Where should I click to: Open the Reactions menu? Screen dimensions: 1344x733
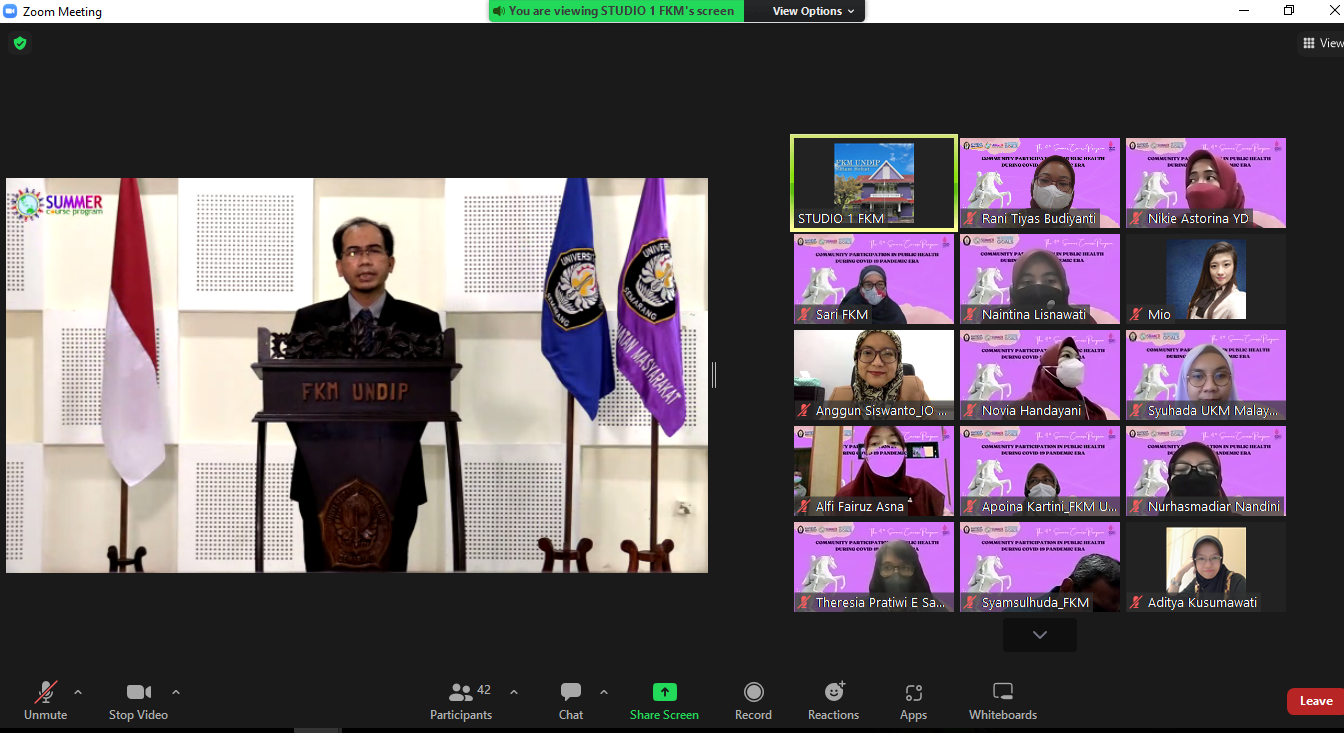(x=833, y=699)
